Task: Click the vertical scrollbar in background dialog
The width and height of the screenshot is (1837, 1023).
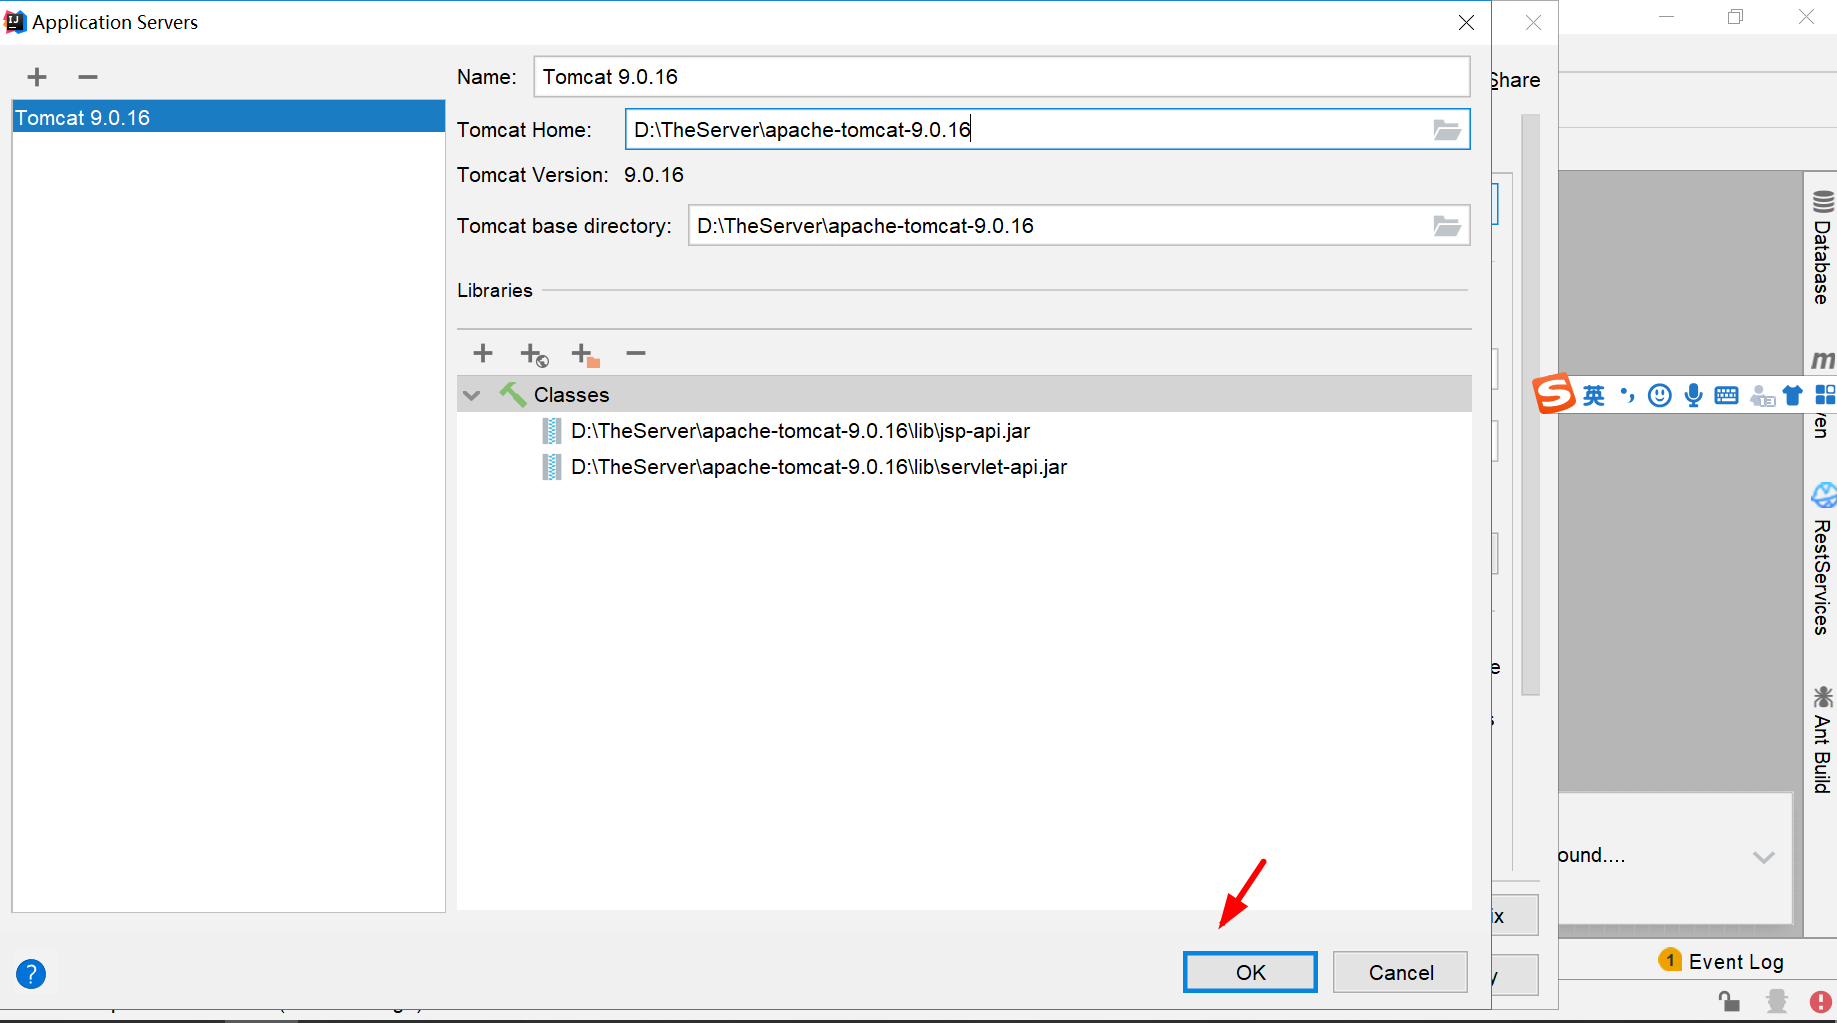Action: coord(1530,405)
